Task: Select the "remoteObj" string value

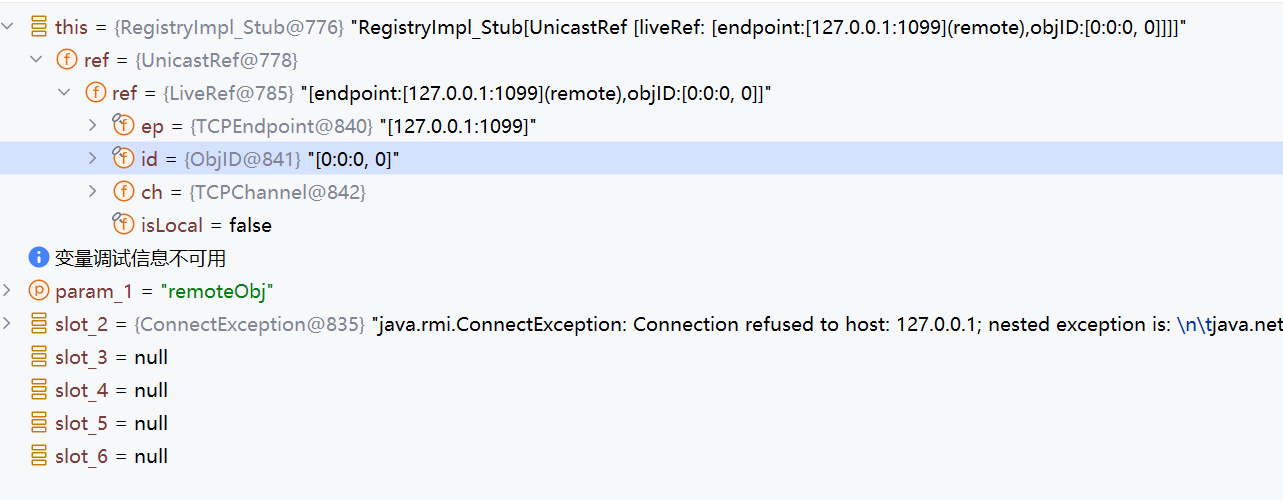Action: (x=220, y=291)
